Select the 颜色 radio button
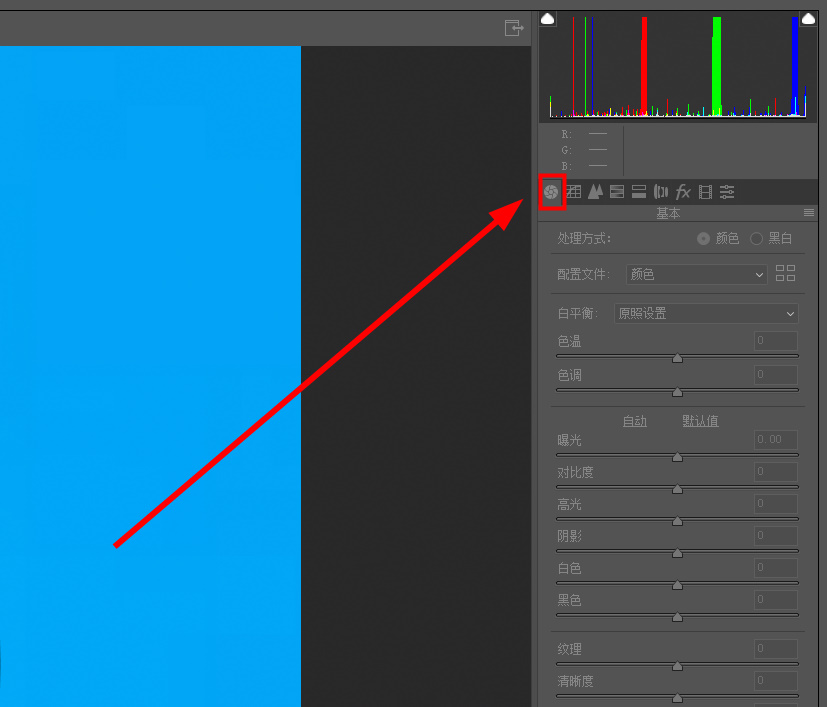827x707 pixels. [x=703, y=238]
